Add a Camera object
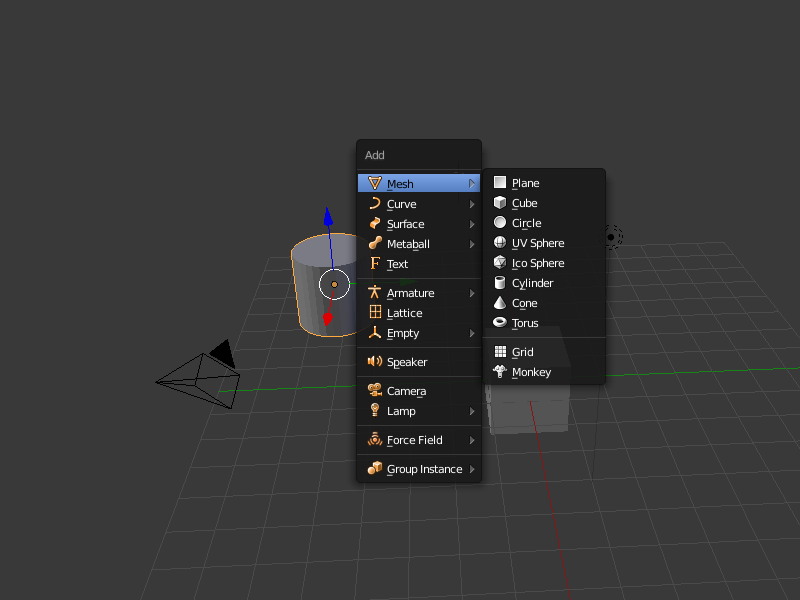 419,391
